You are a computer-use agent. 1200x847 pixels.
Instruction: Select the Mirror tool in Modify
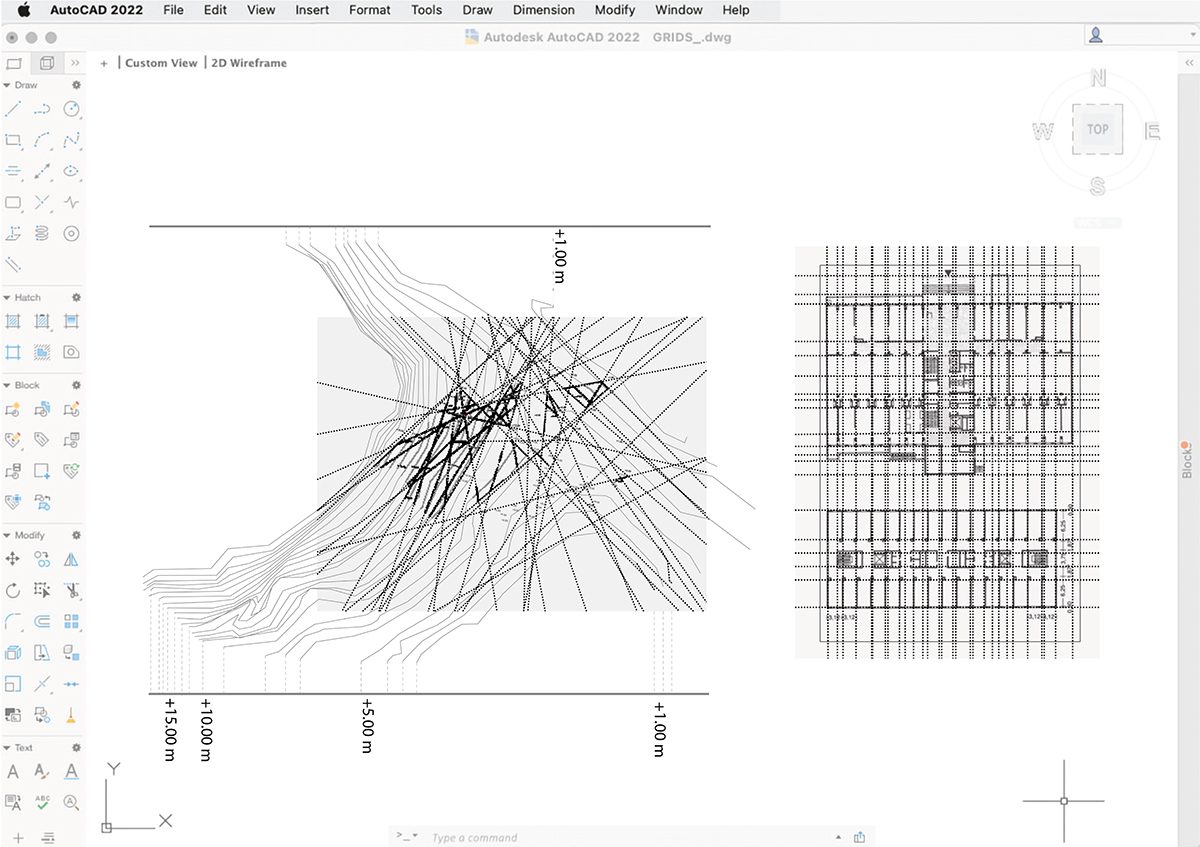[71, 559]
